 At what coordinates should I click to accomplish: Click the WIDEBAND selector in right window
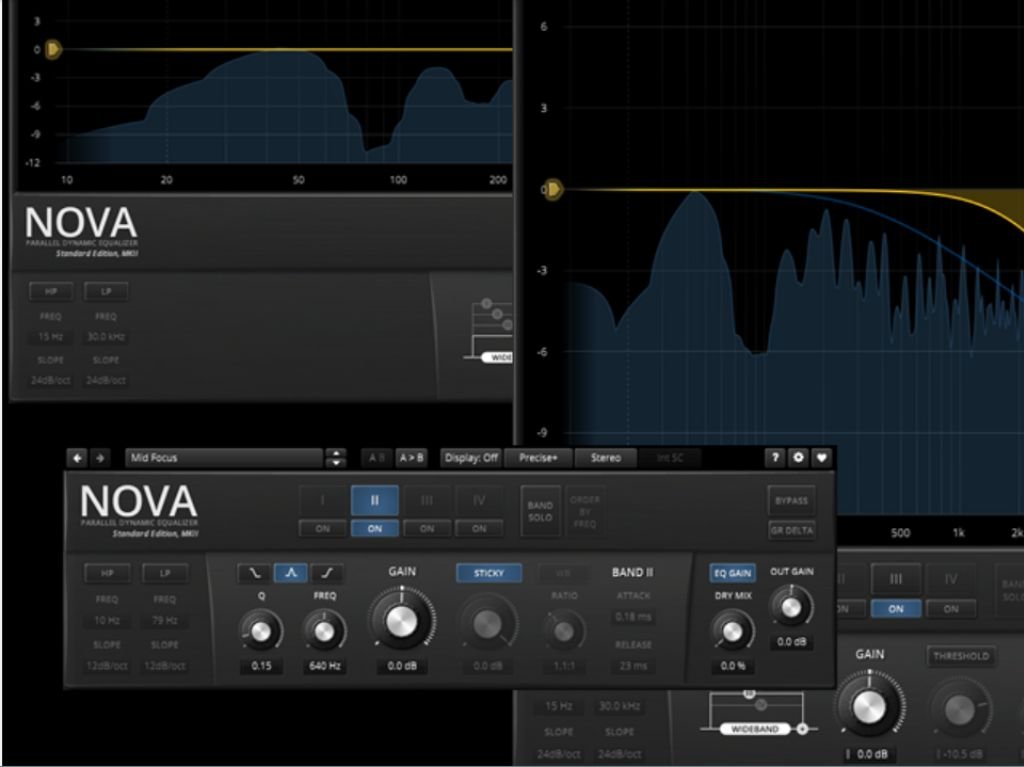coord(755,728)
